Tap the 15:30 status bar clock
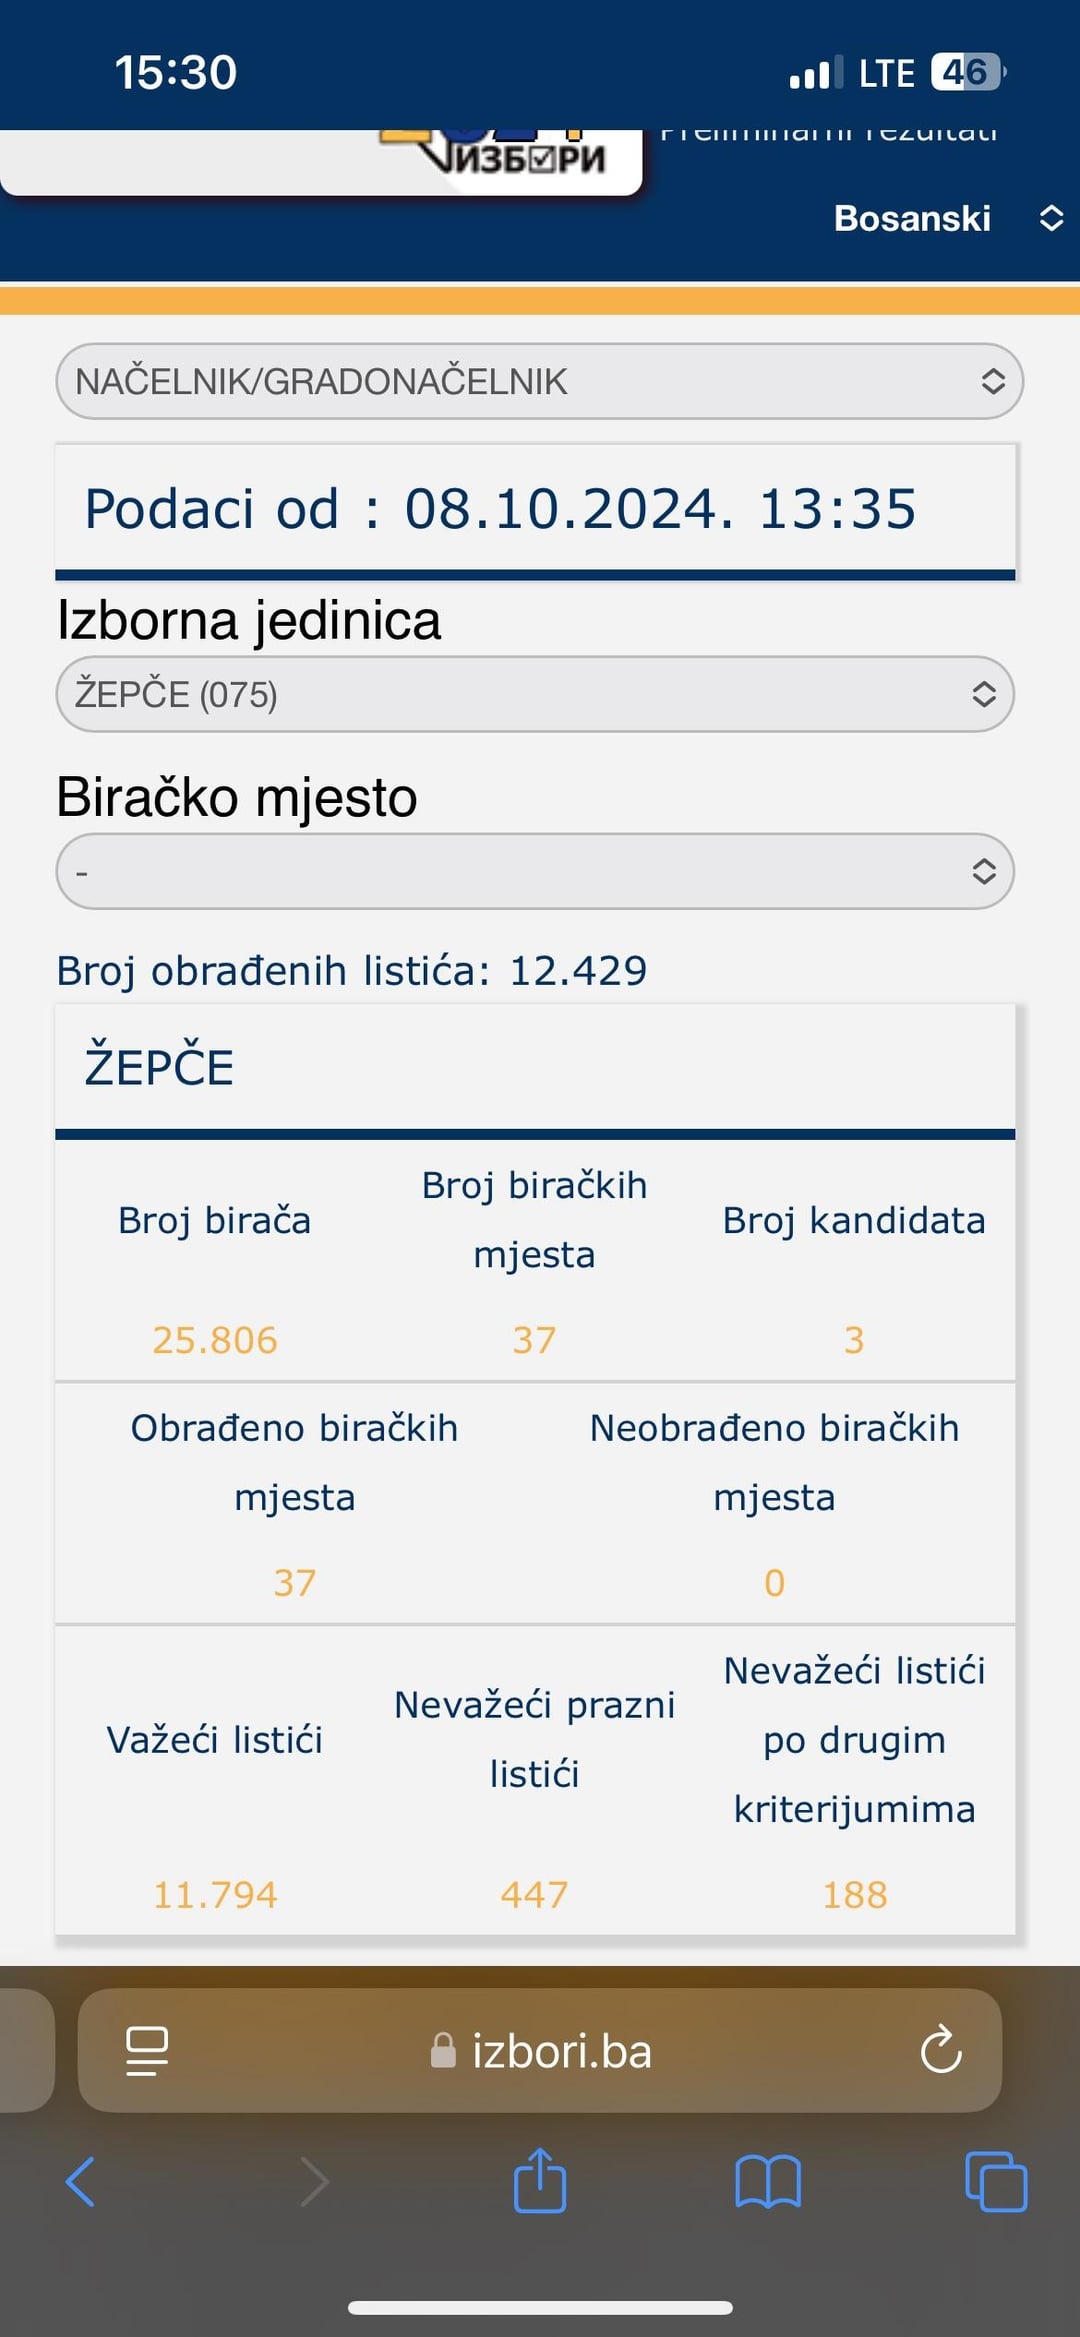The width and height of the screenshot is (1080, 2337). pyautogui.click(x=176, y=73)
